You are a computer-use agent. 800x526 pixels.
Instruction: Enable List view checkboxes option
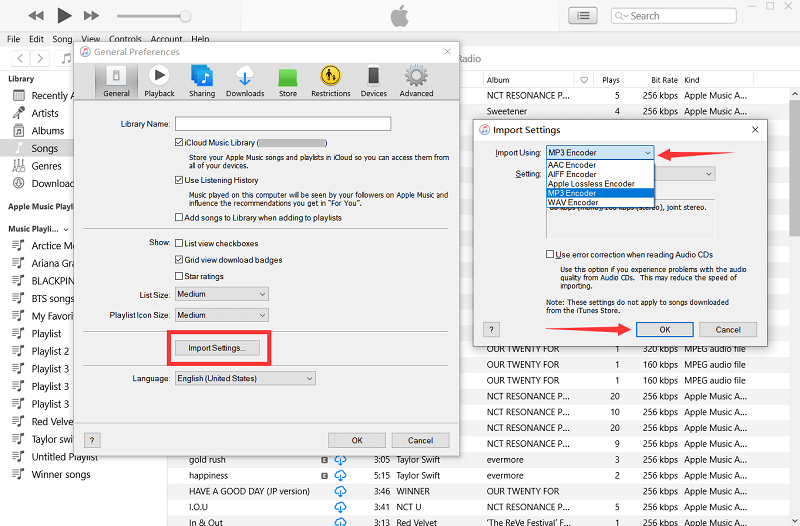179,243
